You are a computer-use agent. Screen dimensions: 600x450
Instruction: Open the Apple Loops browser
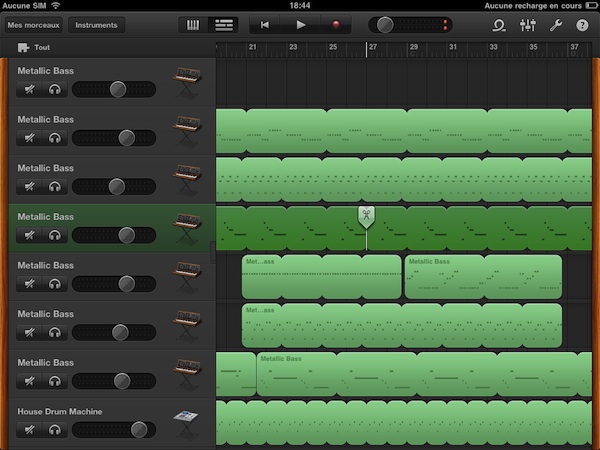point(499,26)
